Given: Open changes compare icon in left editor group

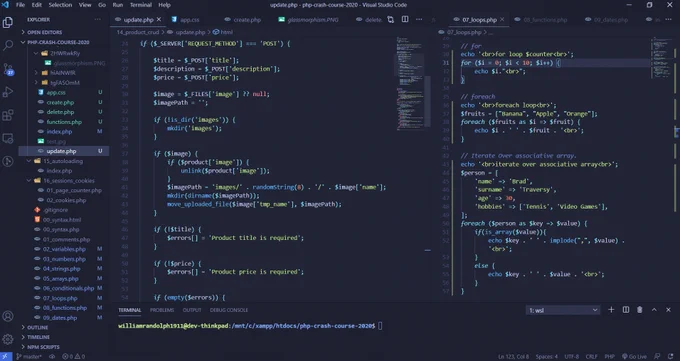Looking at the screenshot, I should point(391,20).
